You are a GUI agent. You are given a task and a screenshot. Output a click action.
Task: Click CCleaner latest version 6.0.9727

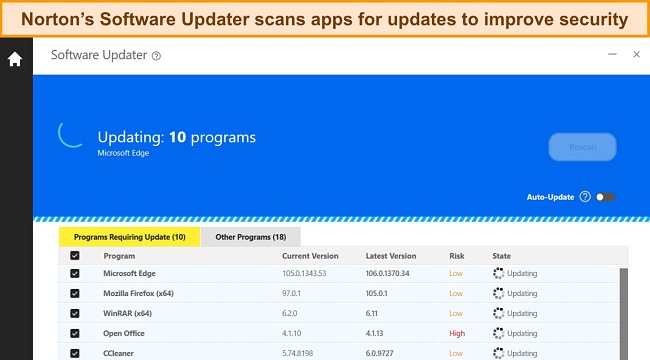point(379,353)
